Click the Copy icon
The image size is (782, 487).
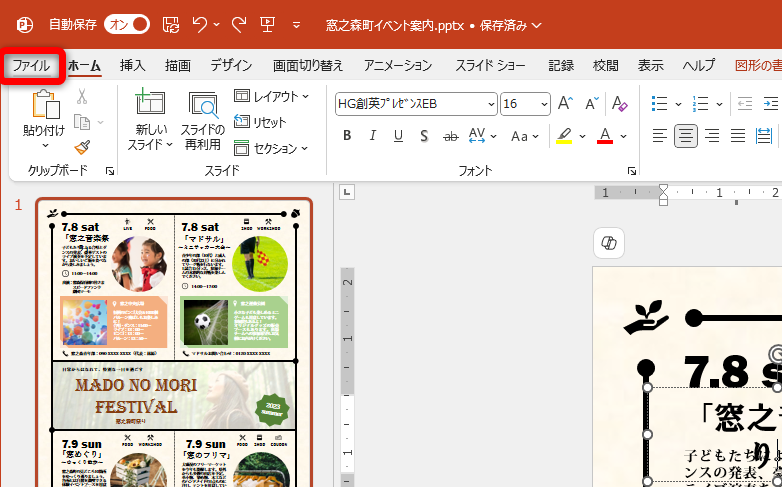[82, 122]
